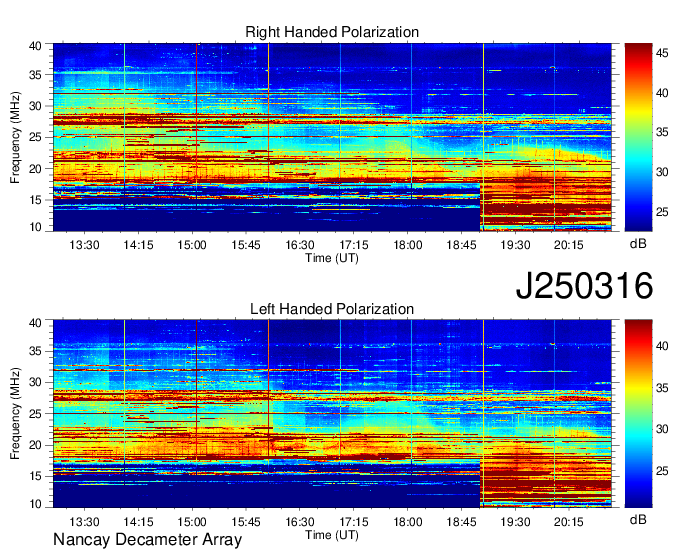The image size is (680, 552).
Task: Click 20 MHz frequency tick of Left Handed plot
Action: [35, 445]
